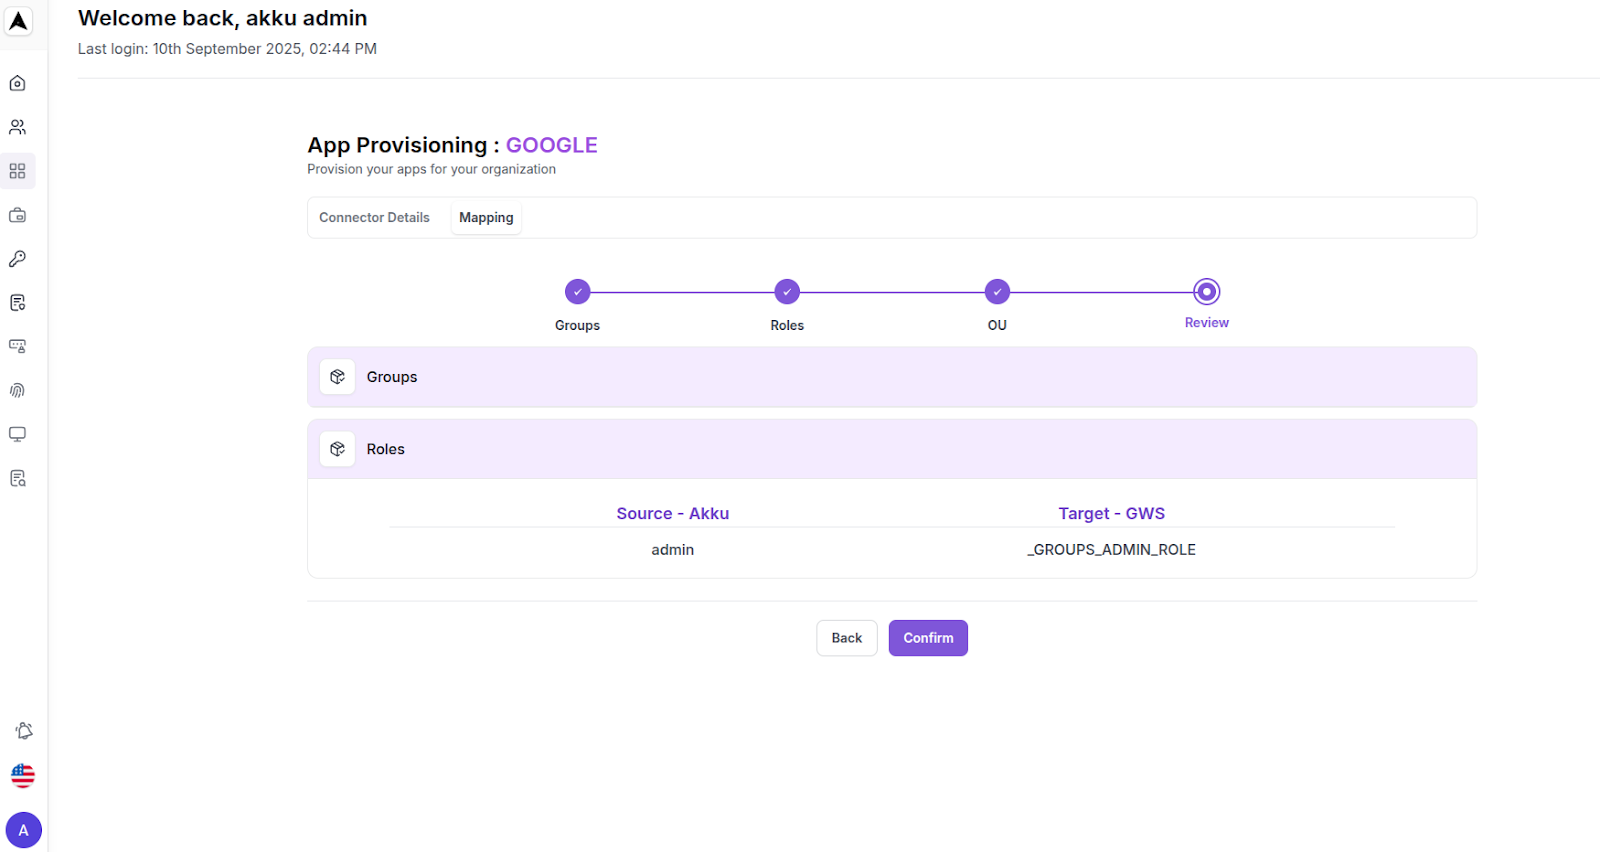Expand the Groups review section

point(892,377)
